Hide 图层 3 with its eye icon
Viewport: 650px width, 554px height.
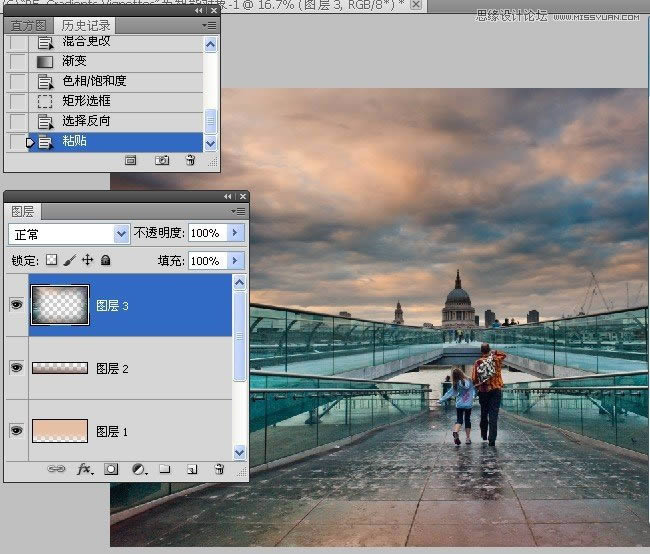(x=16, y=305)
